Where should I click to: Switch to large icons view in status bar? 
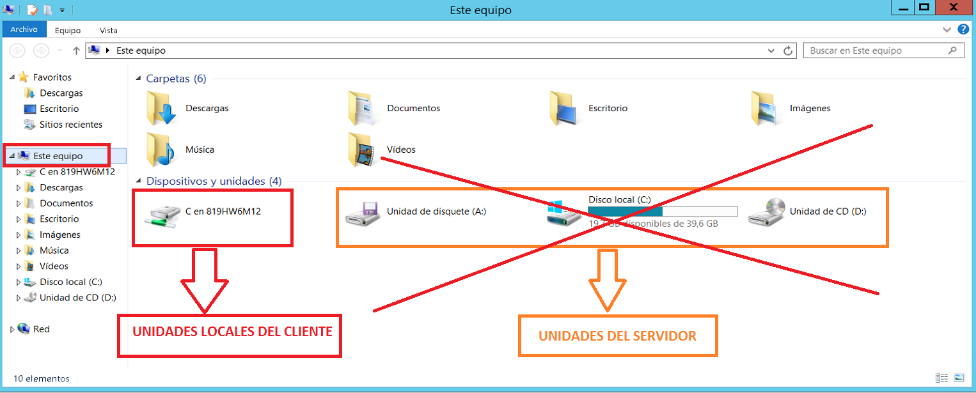960,378
